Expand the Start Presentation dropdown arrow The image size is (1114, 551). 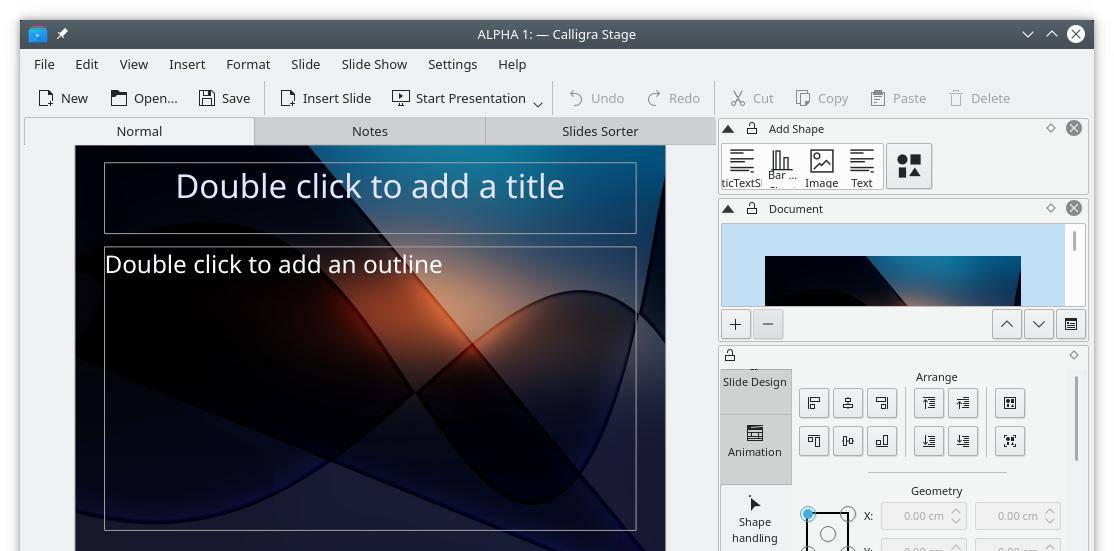pos(538,103)
